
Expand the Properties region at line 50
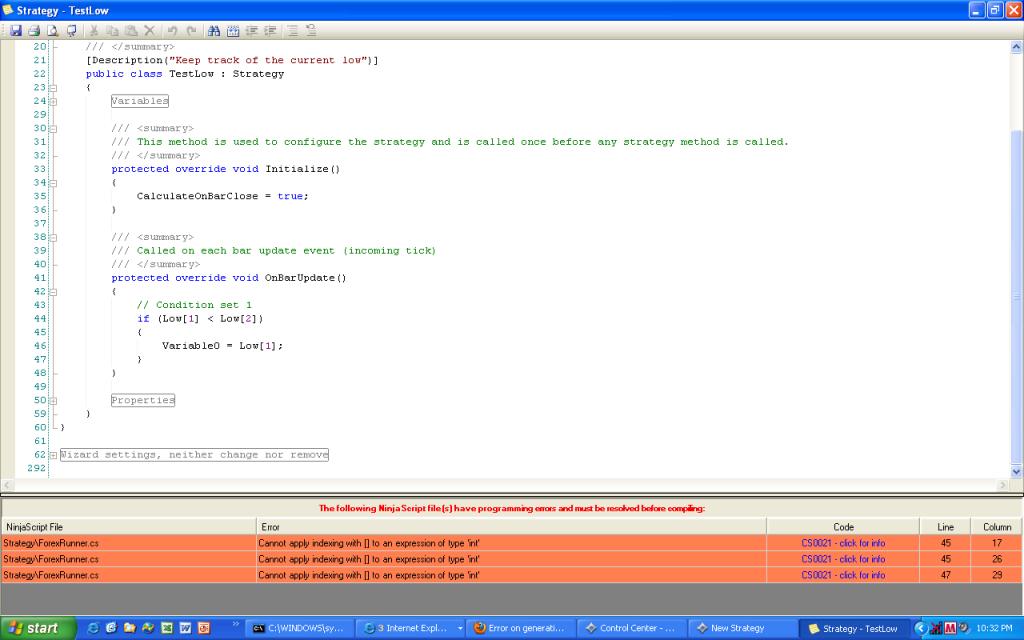coord(54,400)
